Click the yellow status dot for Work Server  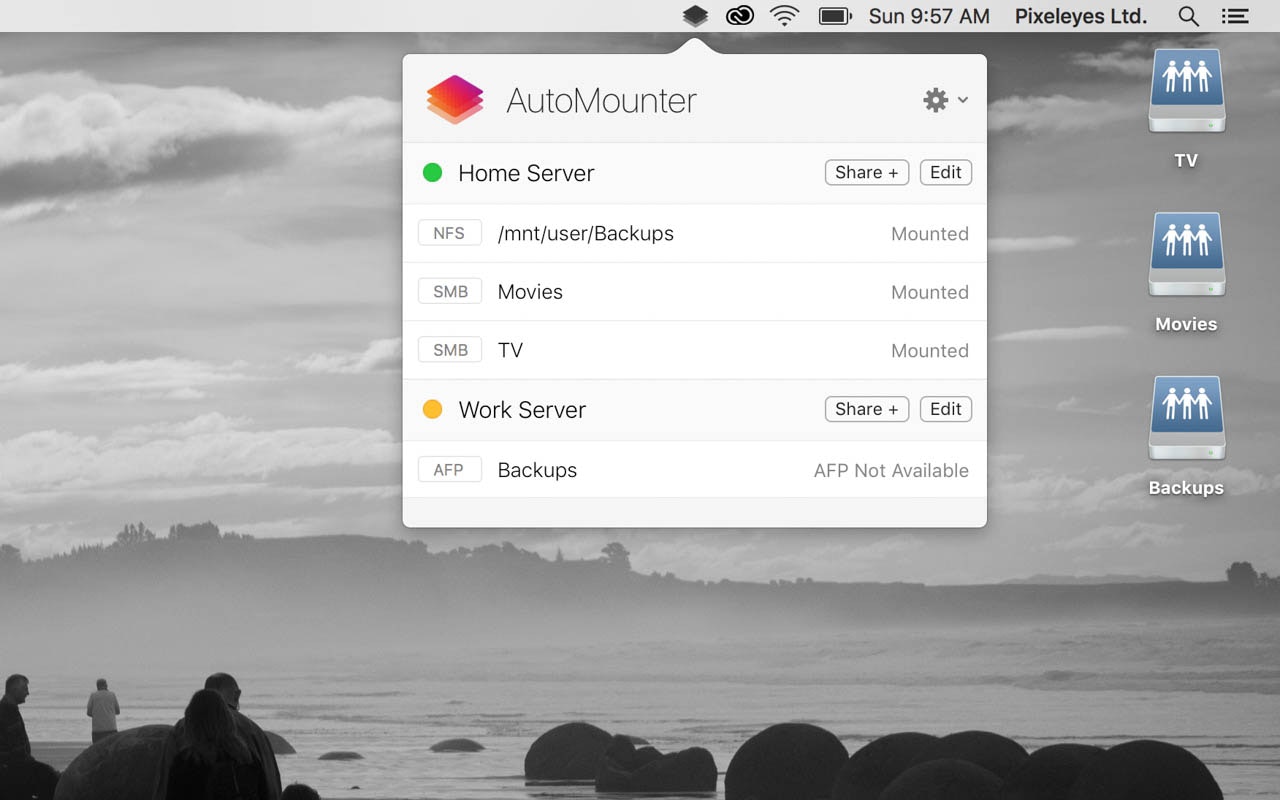point(433,409)
